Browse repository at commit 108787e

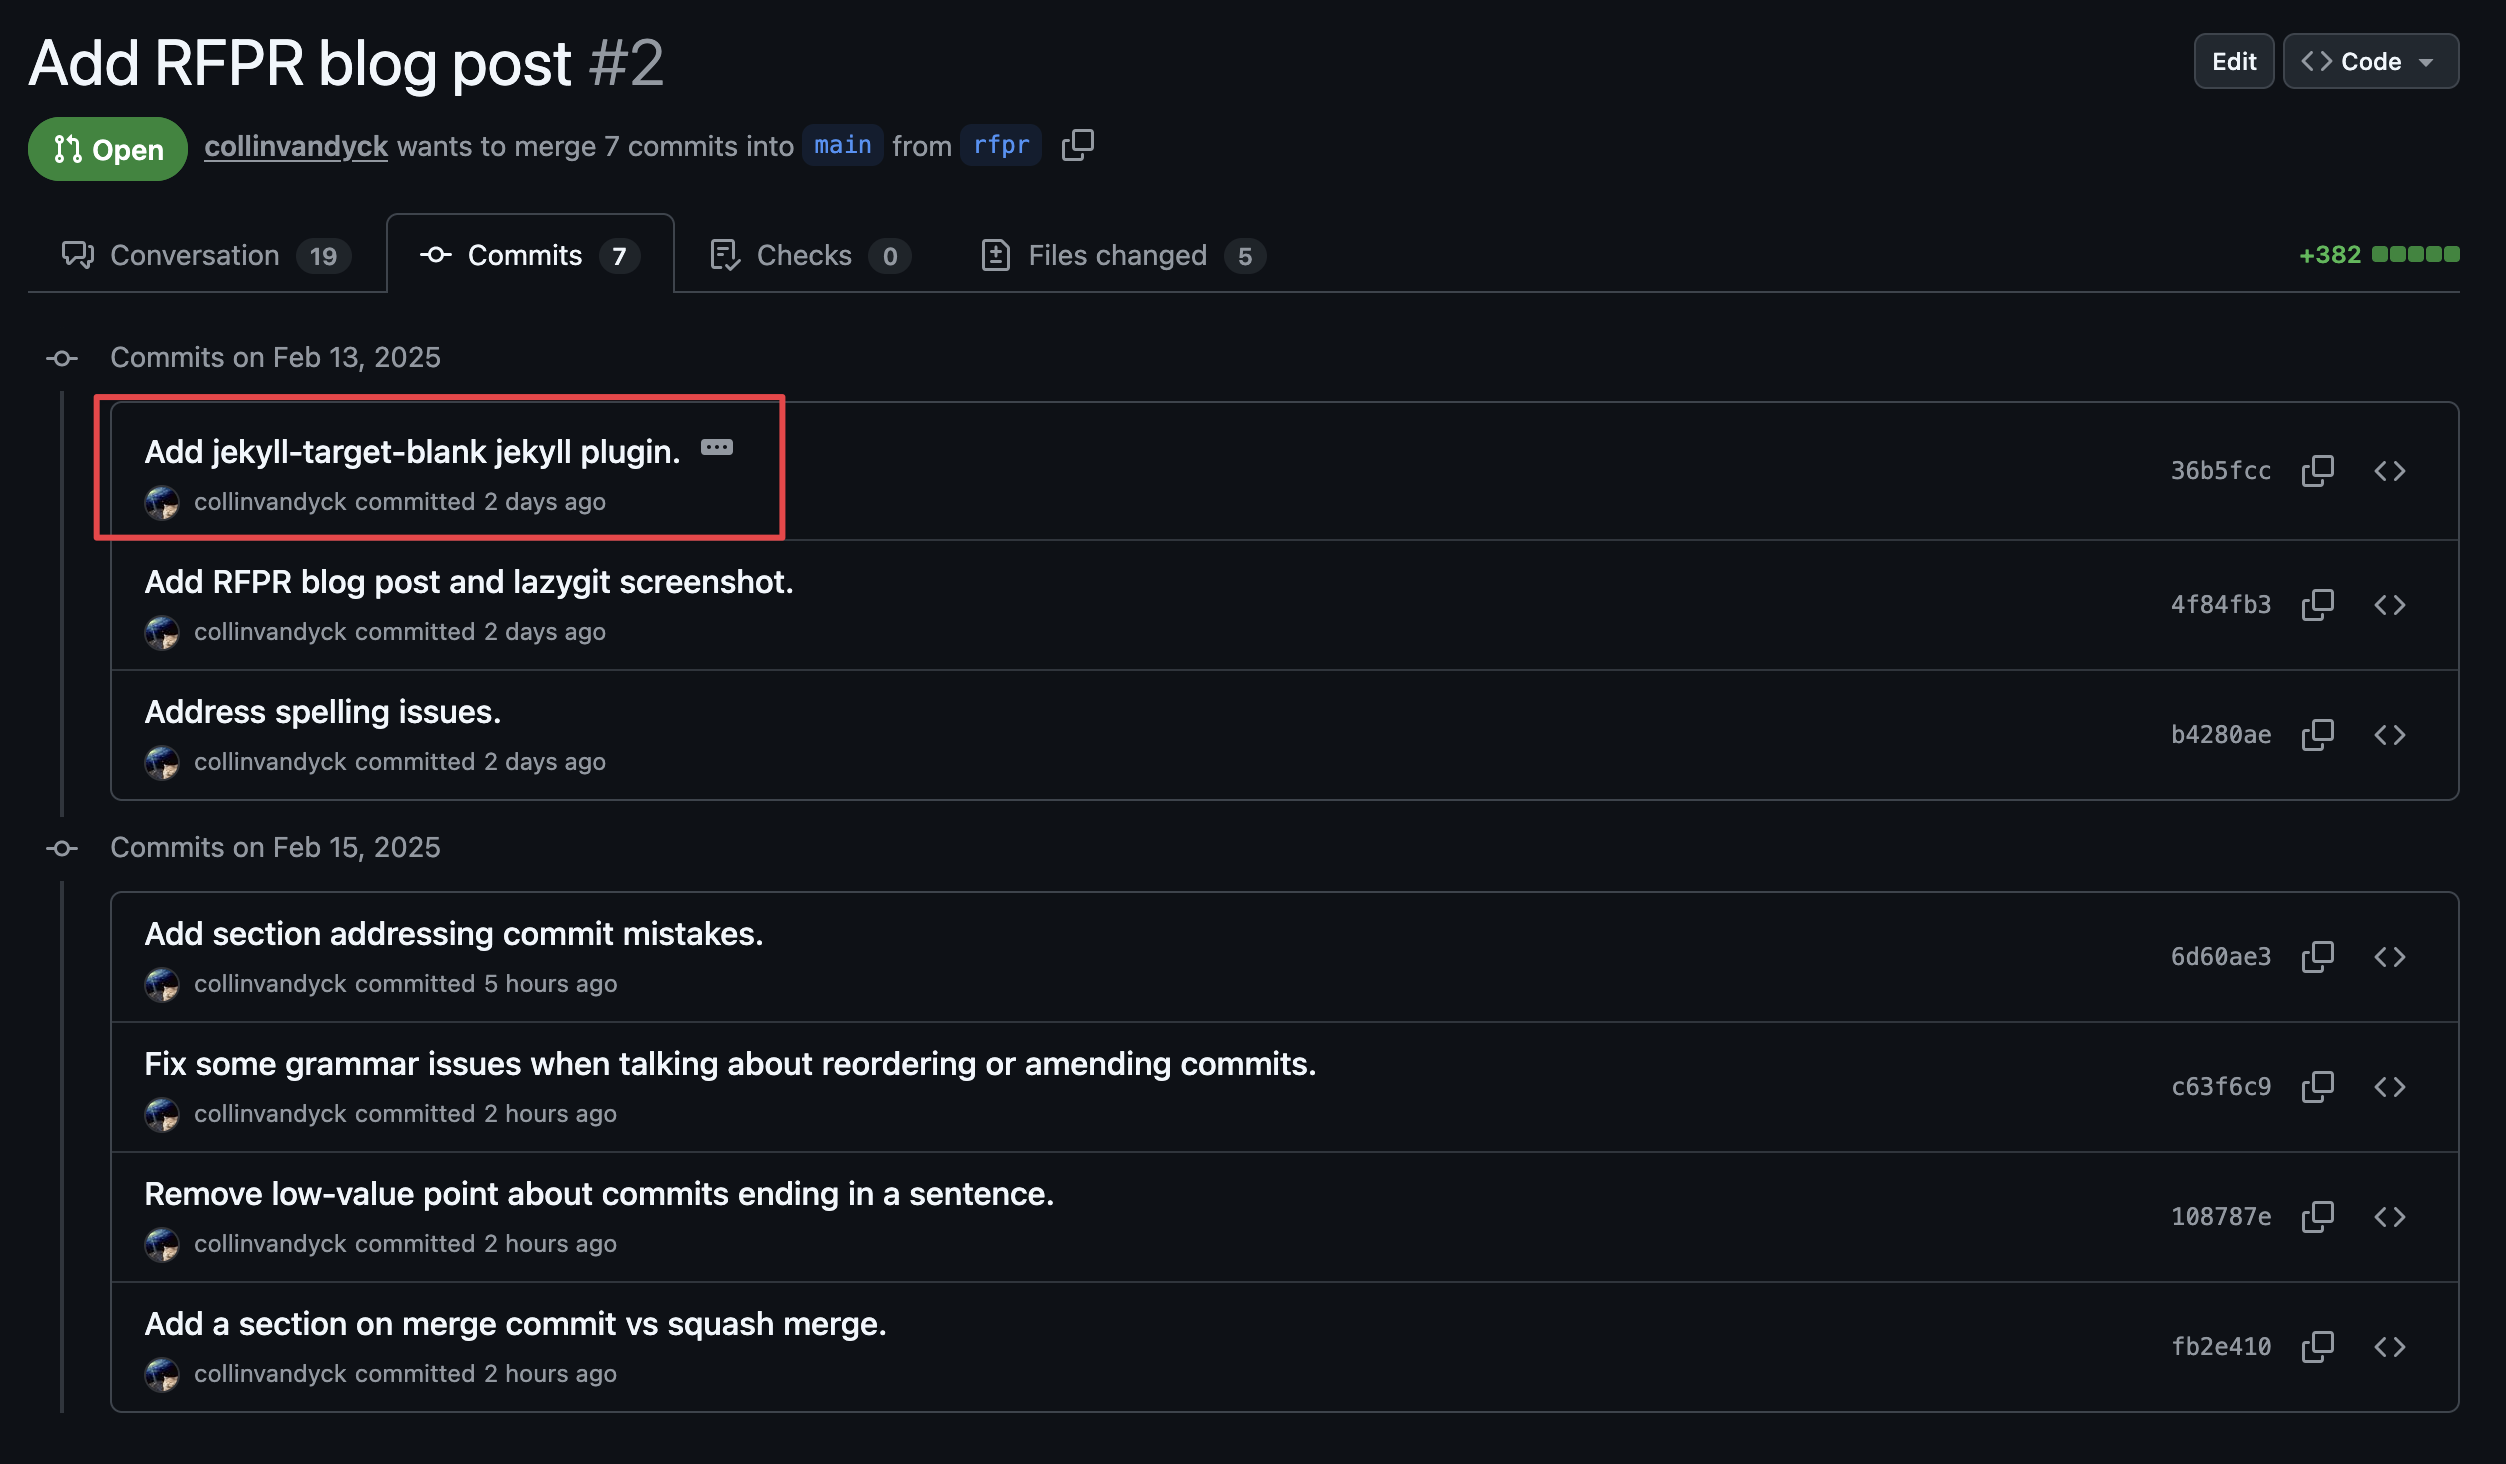click(2389, 1217)
